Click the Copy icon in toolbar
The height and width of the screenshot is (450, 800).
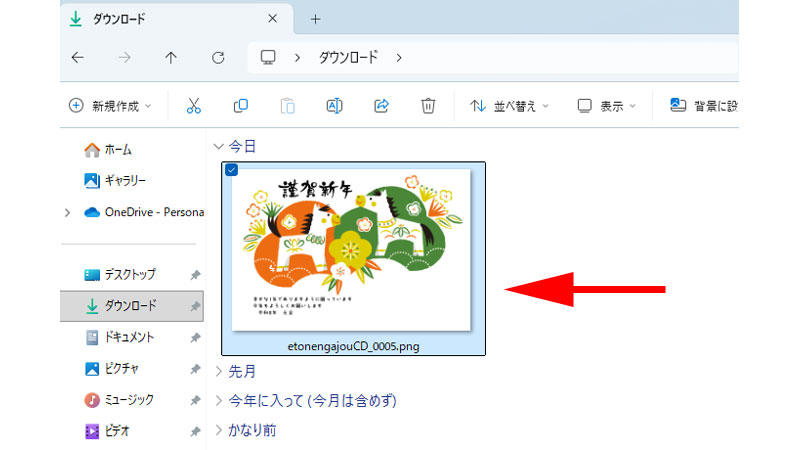tap(240, 105)
